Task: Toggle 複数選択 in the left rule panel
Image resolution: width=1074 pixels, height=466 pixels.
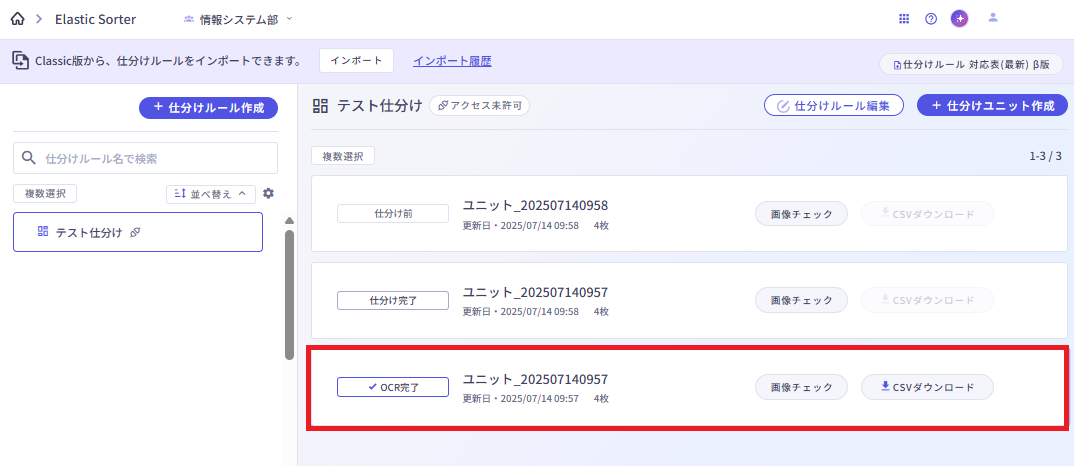Action: click(x=45, y=194)
